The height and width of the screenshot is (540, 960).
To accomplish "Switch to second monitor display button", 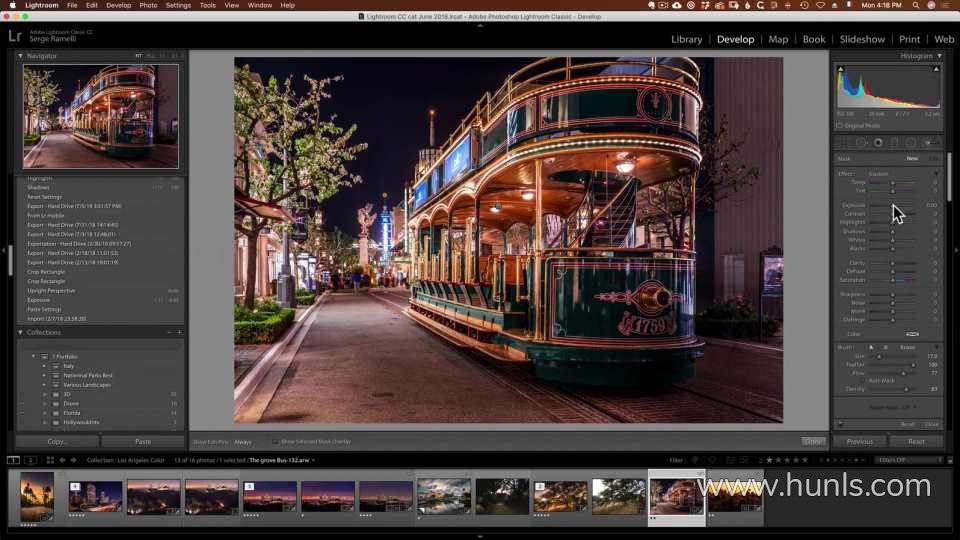I will 31,460.
